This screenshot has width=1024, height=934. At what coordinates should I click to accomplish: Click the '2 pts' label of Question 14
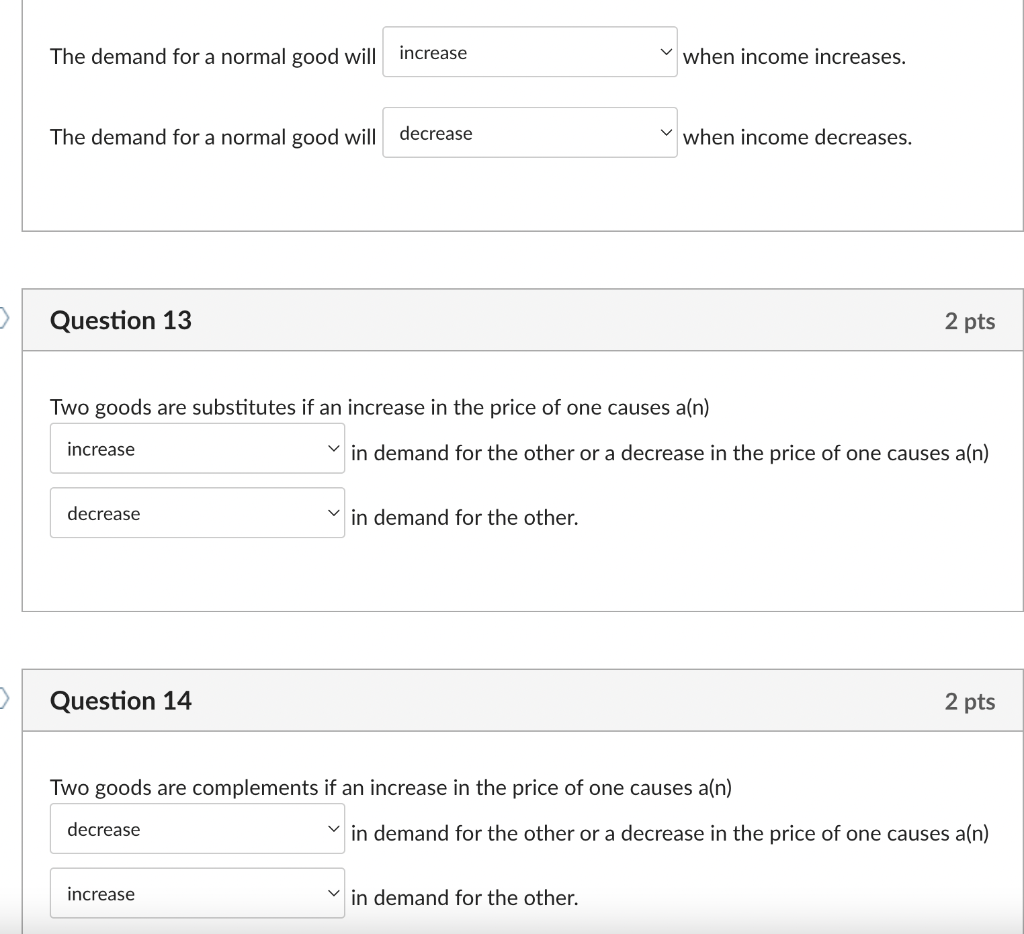point(970,701)
